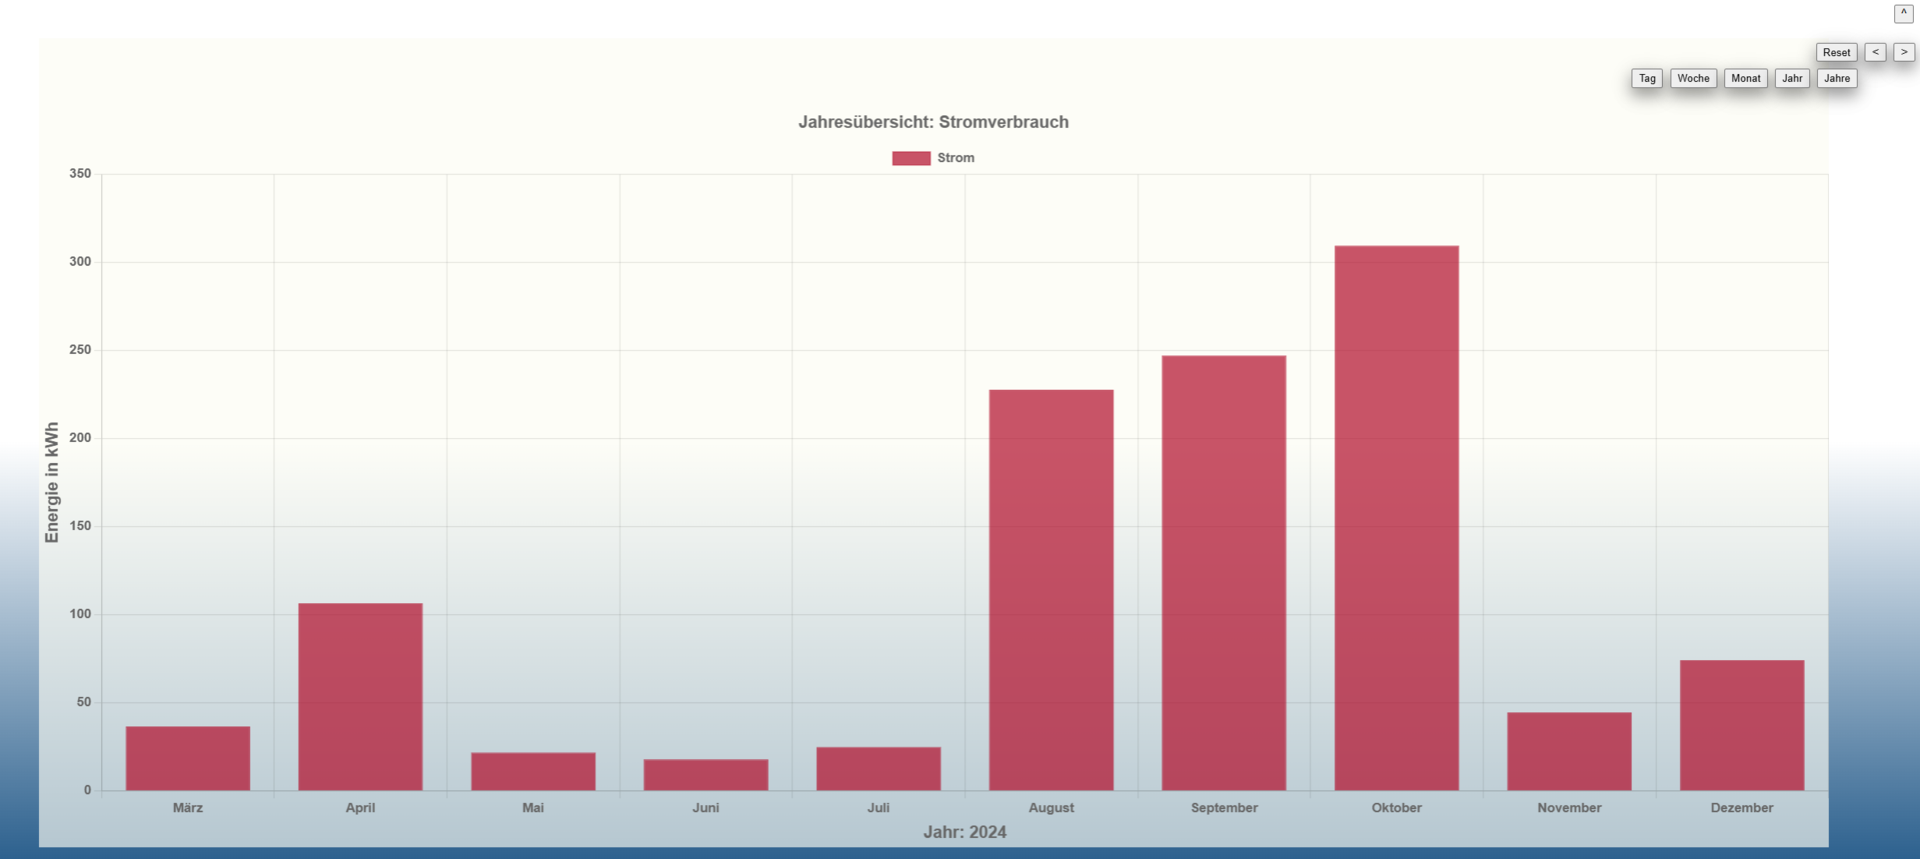Click the 50 y-axis value
This screenshot has height=859, width=1920.
(84, 702)
